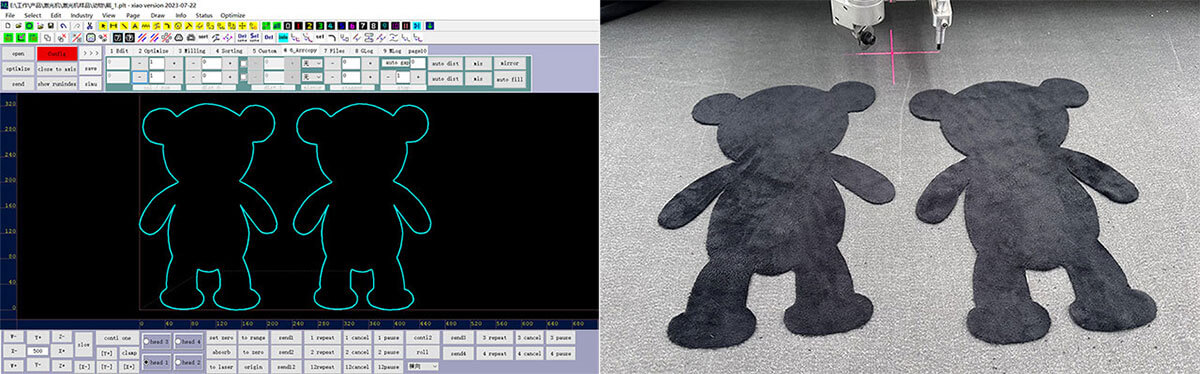Select the head 1 radio button
The image size is (1200, 374).
(146, 362)
